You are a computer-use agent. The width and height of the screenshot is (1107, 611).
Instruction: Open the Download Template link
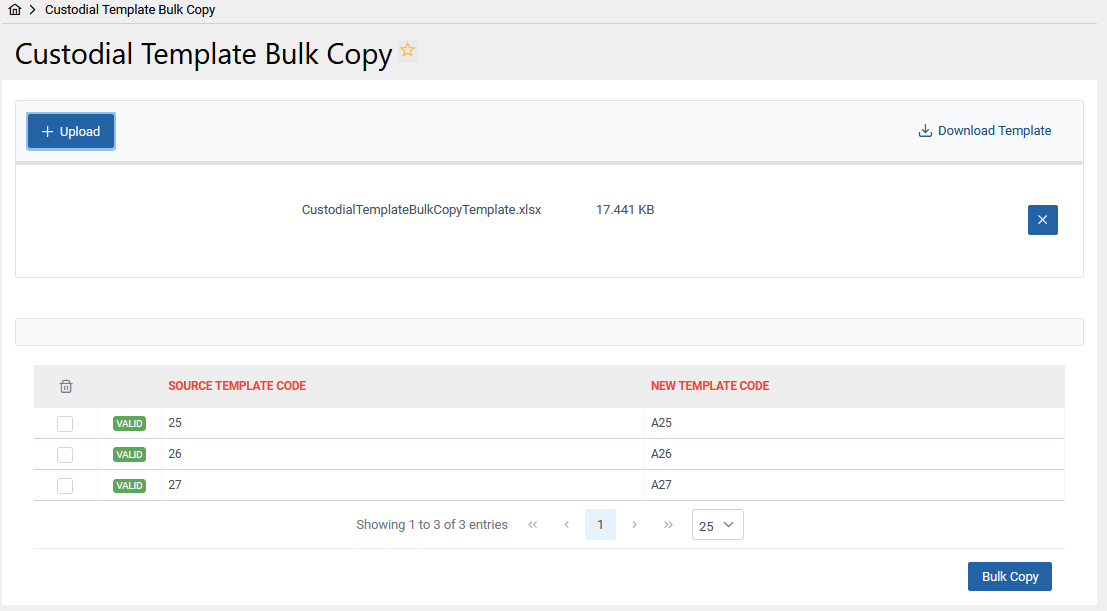(x=994, y=130)
